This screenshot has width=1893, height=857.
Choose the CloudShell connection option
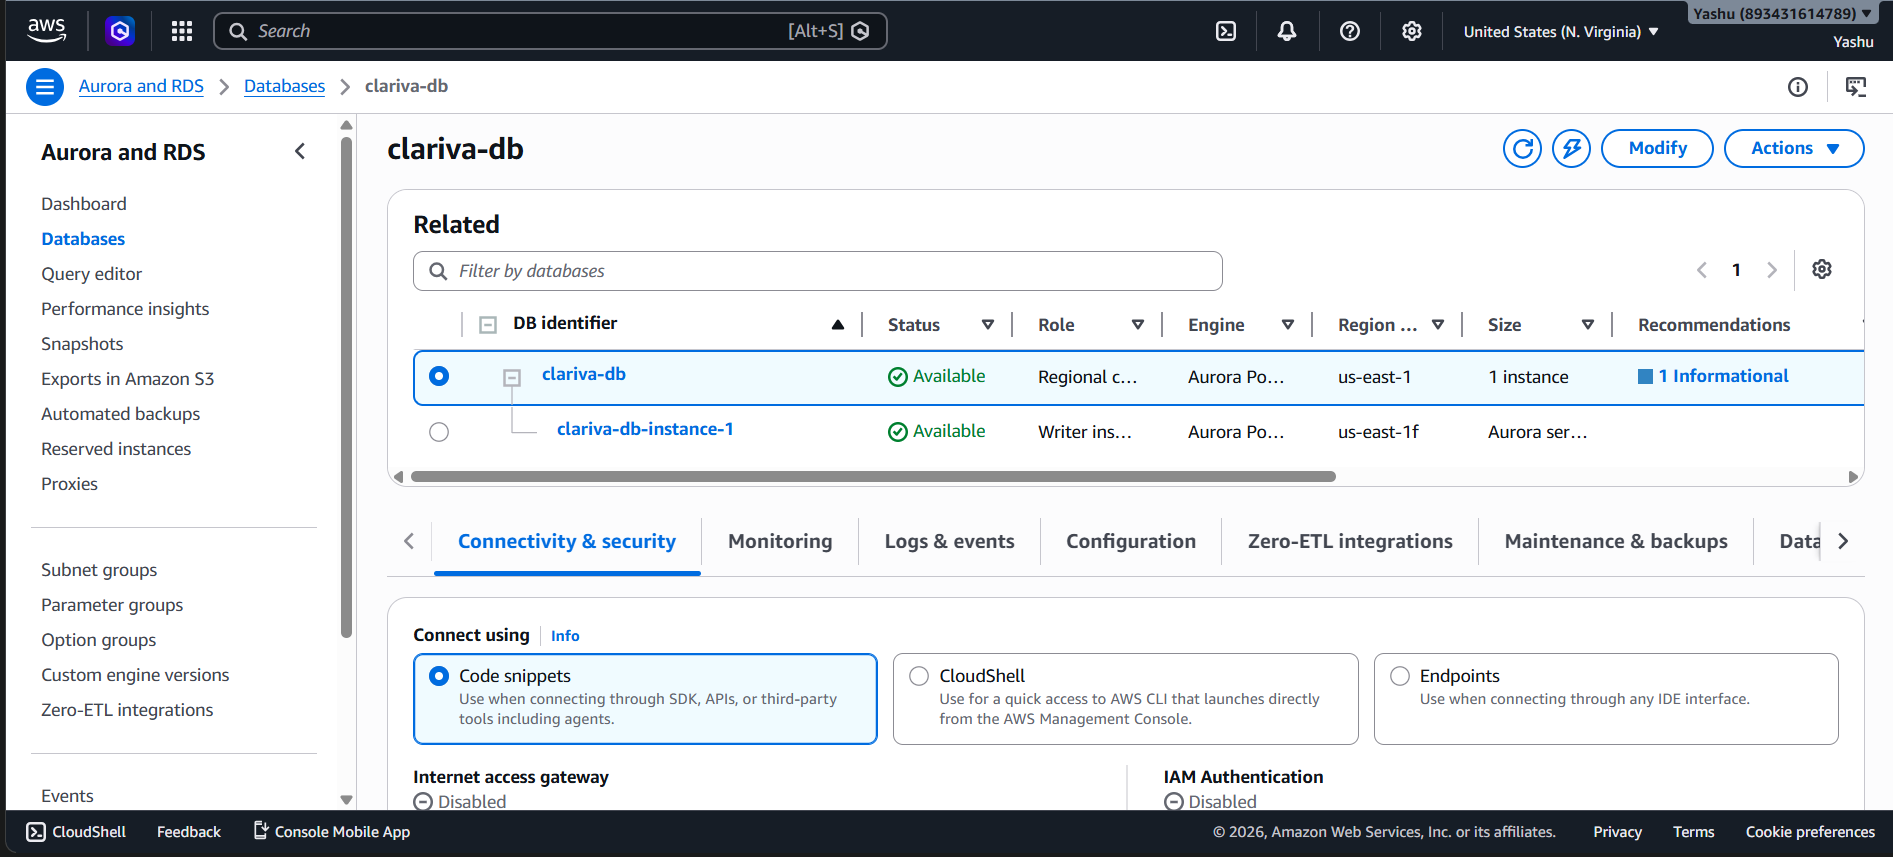(x=1125, y=699)
